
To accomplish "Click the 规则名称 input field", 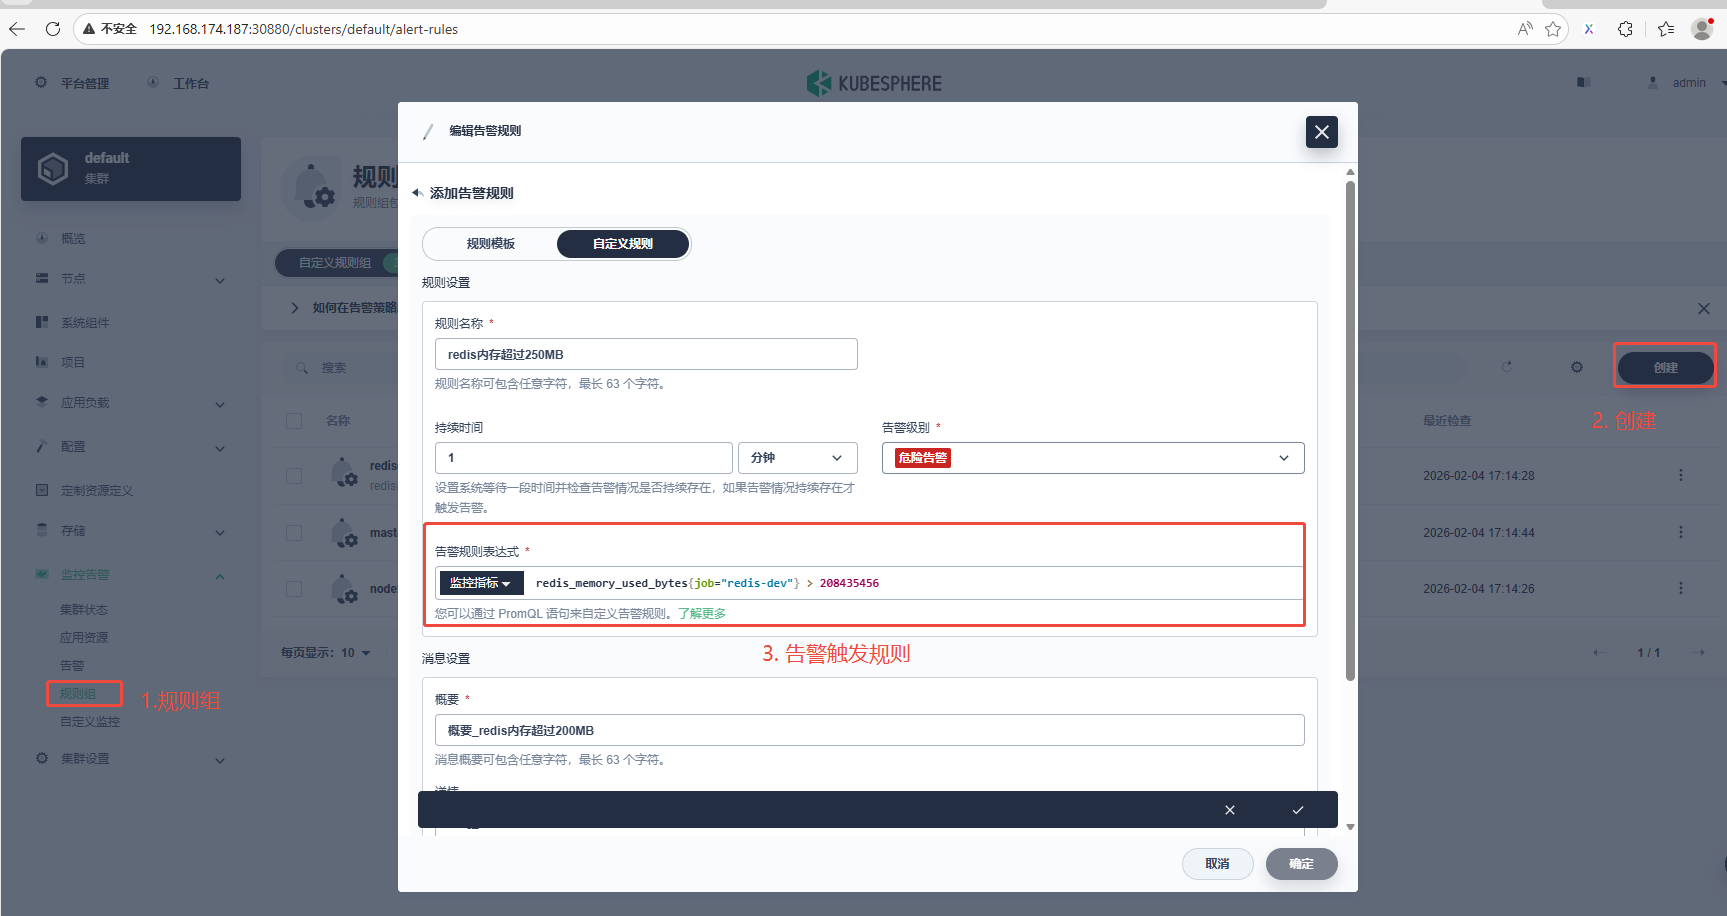I will pyautogui.click(x=646, y=354).
